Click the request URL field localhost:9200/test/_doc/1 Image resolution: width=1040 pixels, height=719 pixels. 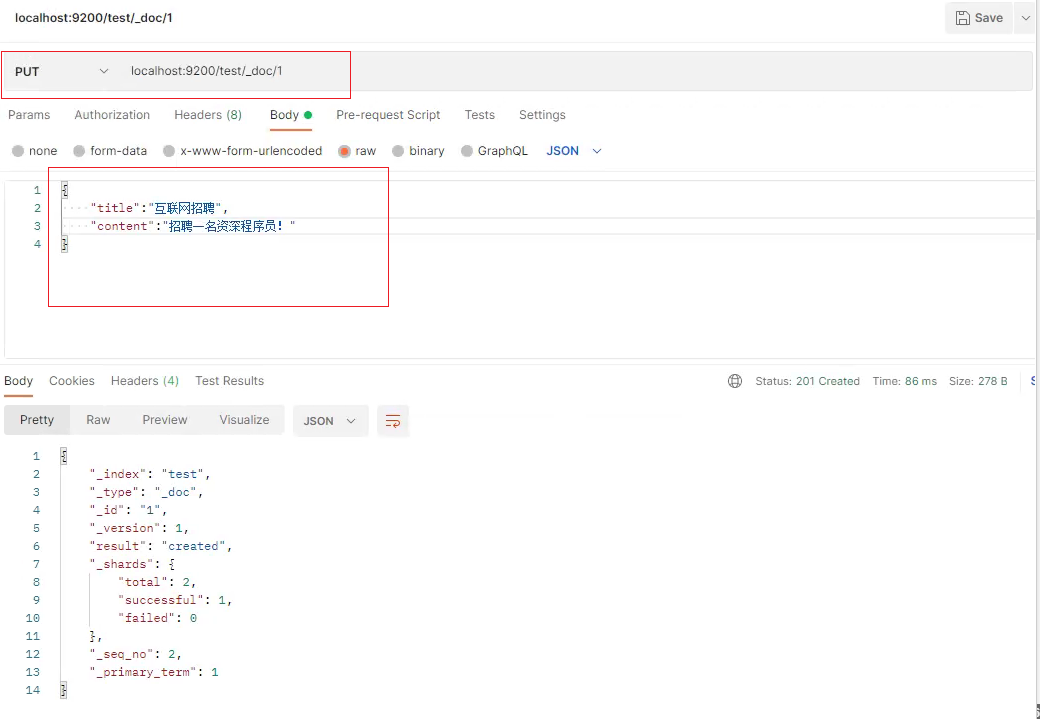(x=206, y=71)
